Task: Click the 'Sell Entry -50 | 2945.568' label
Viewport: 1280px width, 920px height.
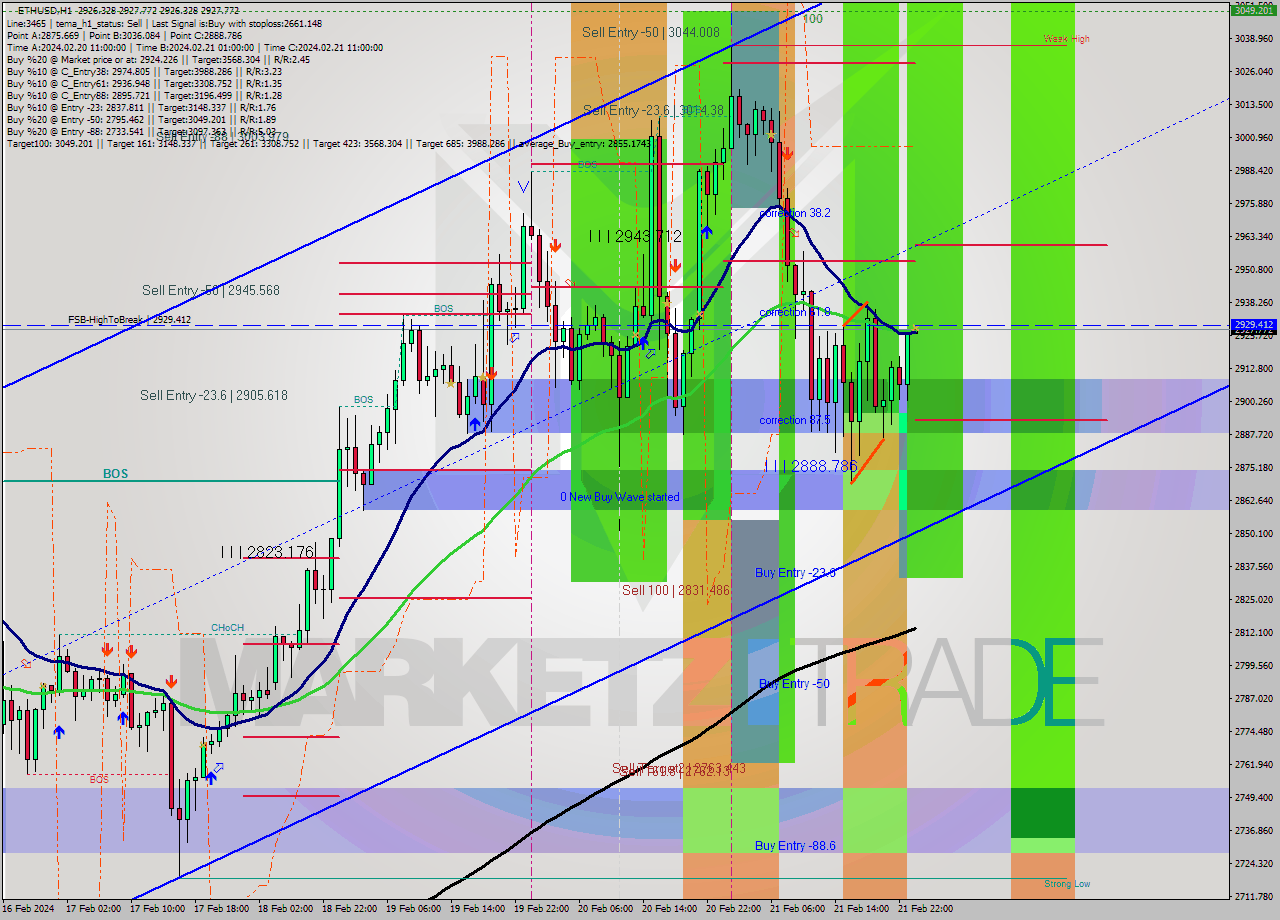Action: click(211, 290)
